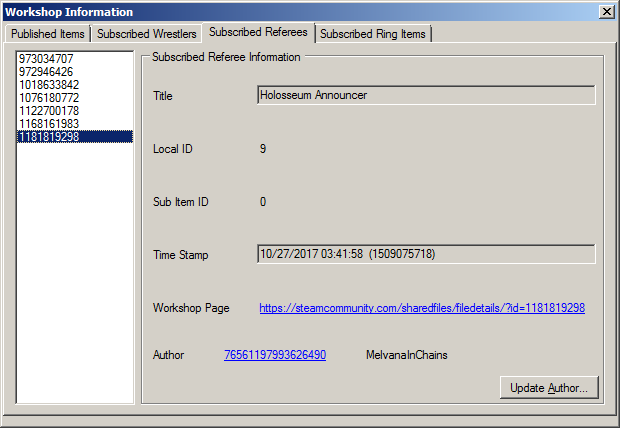The width and height of the screenshot is (620, 428).
Task: Select list entry 973034707
Action: click(46, 59)
